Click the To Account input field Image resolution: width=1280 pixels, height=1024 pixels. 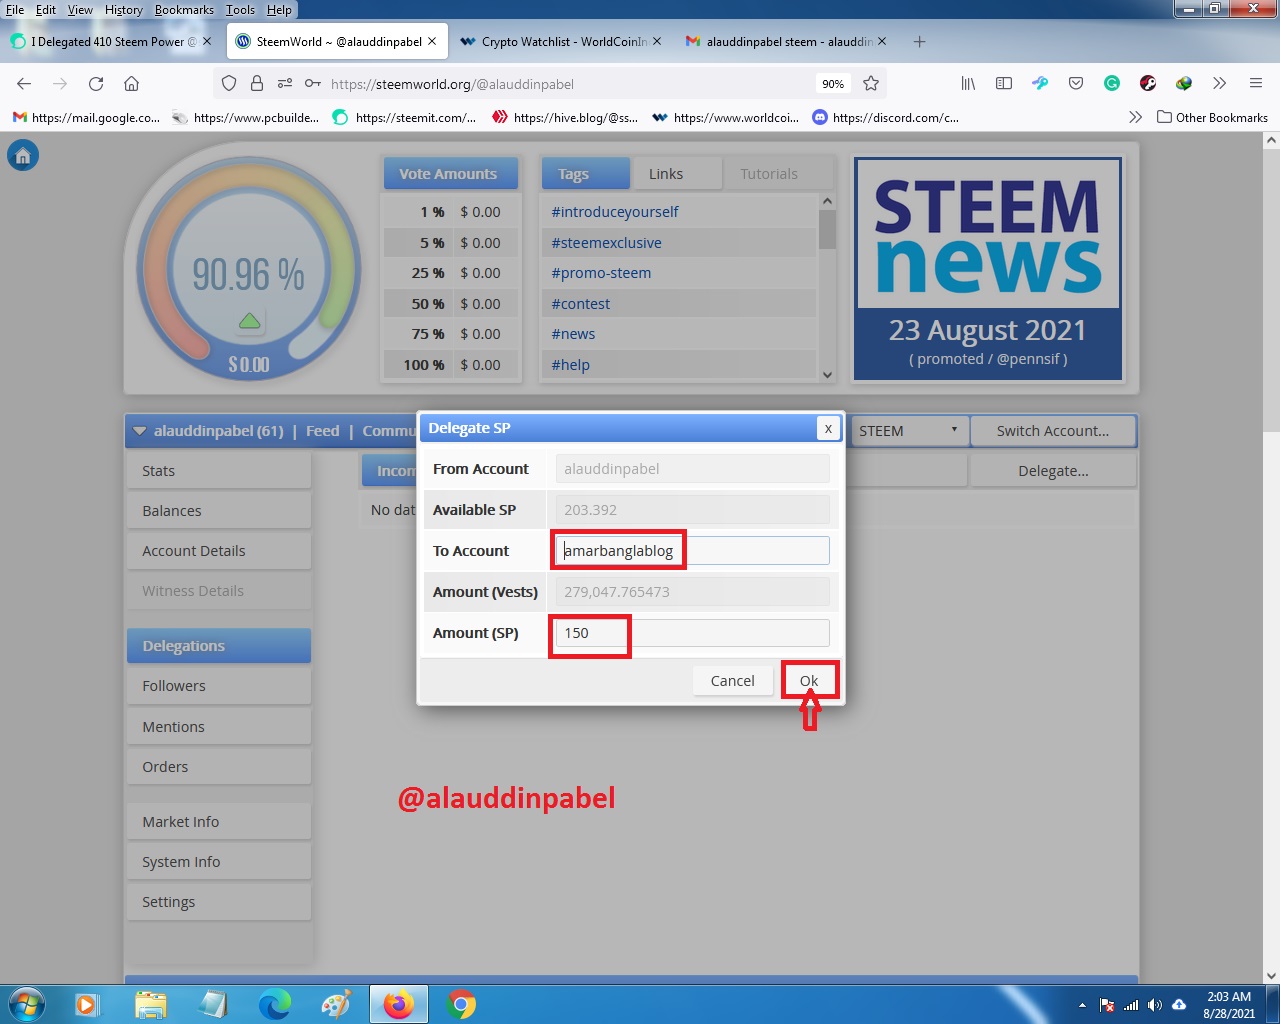(692, 551)
